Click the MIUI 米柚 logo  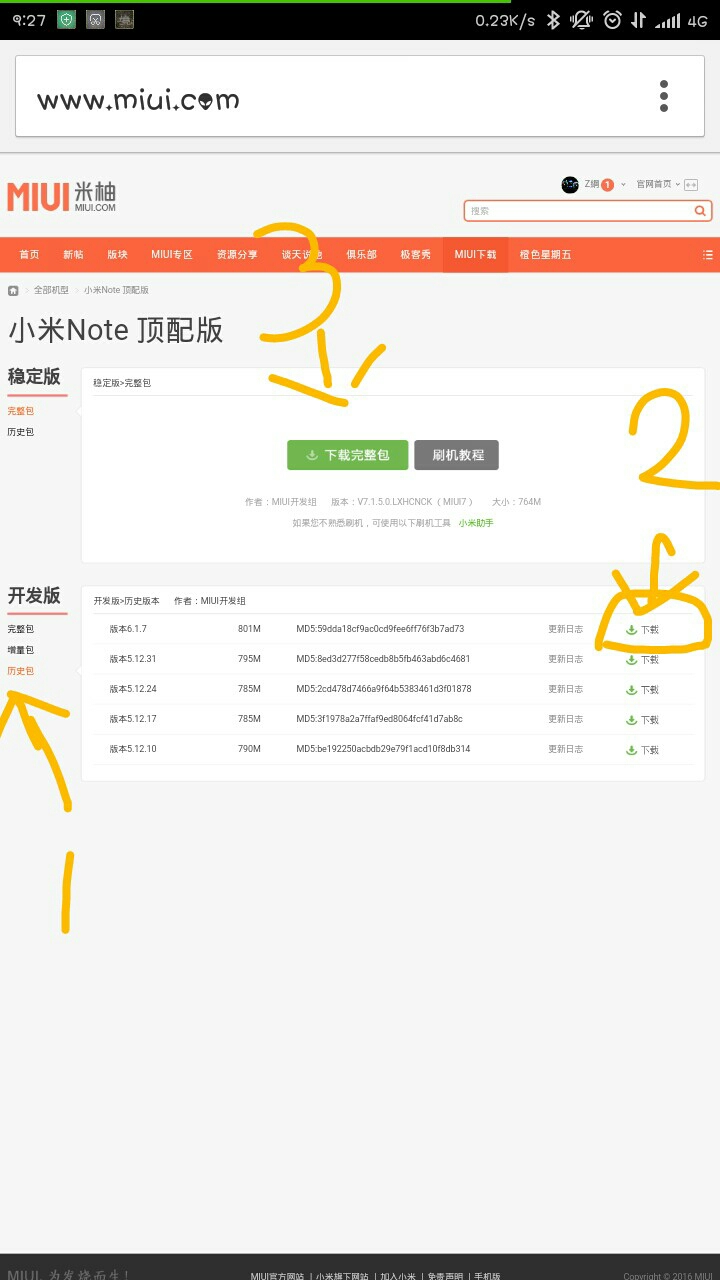coord(62,197)
